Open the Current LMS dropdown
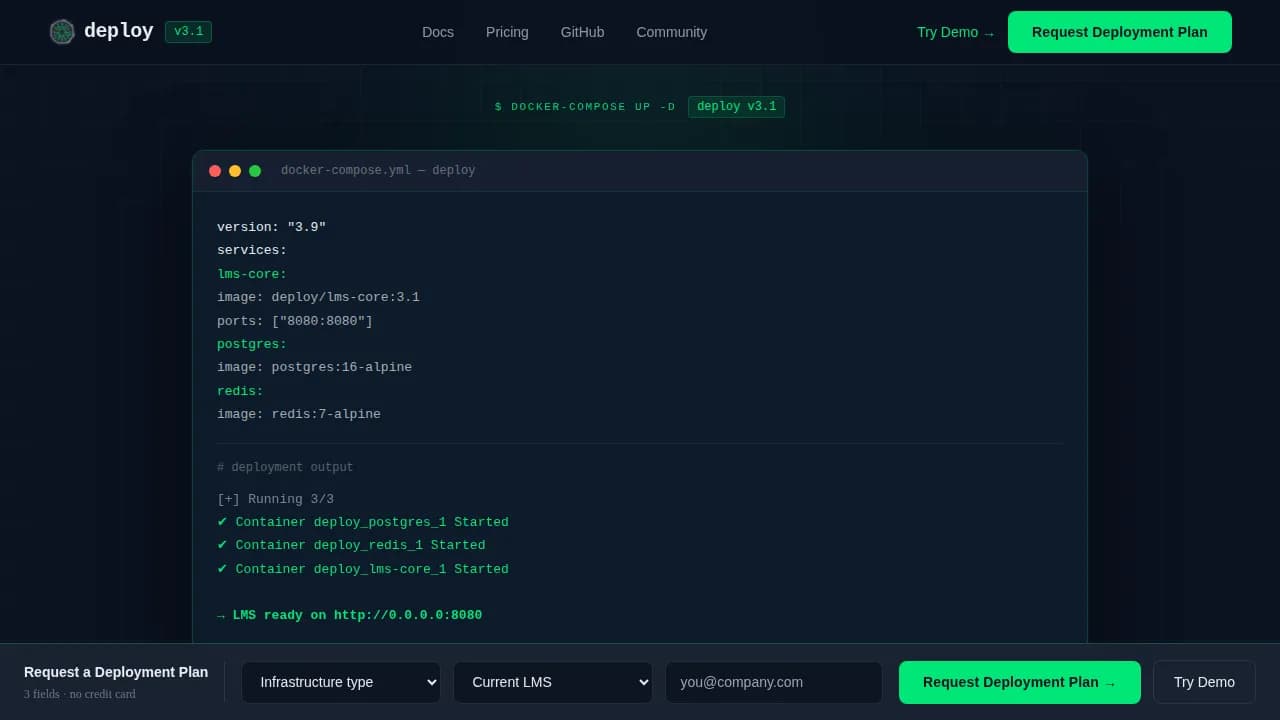This screenshot has height=720, width=1280. (553, 682)
